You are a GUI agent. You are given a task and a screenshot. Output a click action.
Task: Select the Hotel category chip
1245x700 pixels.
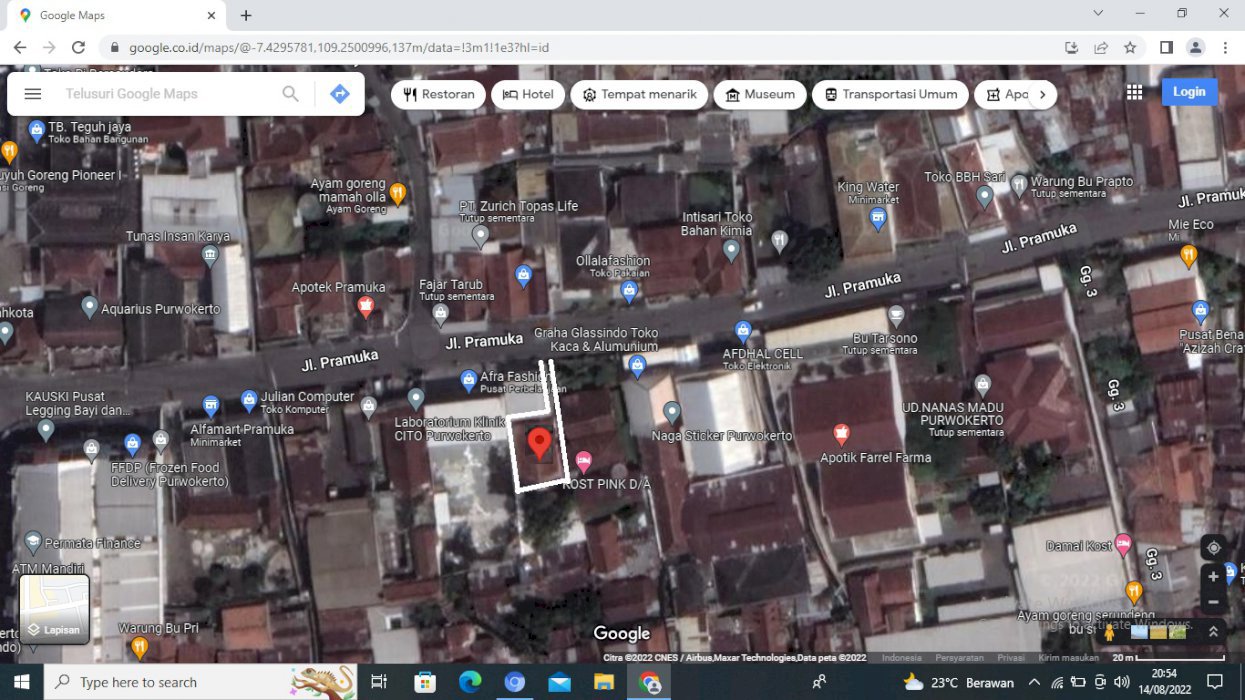(x=528, y=95)
